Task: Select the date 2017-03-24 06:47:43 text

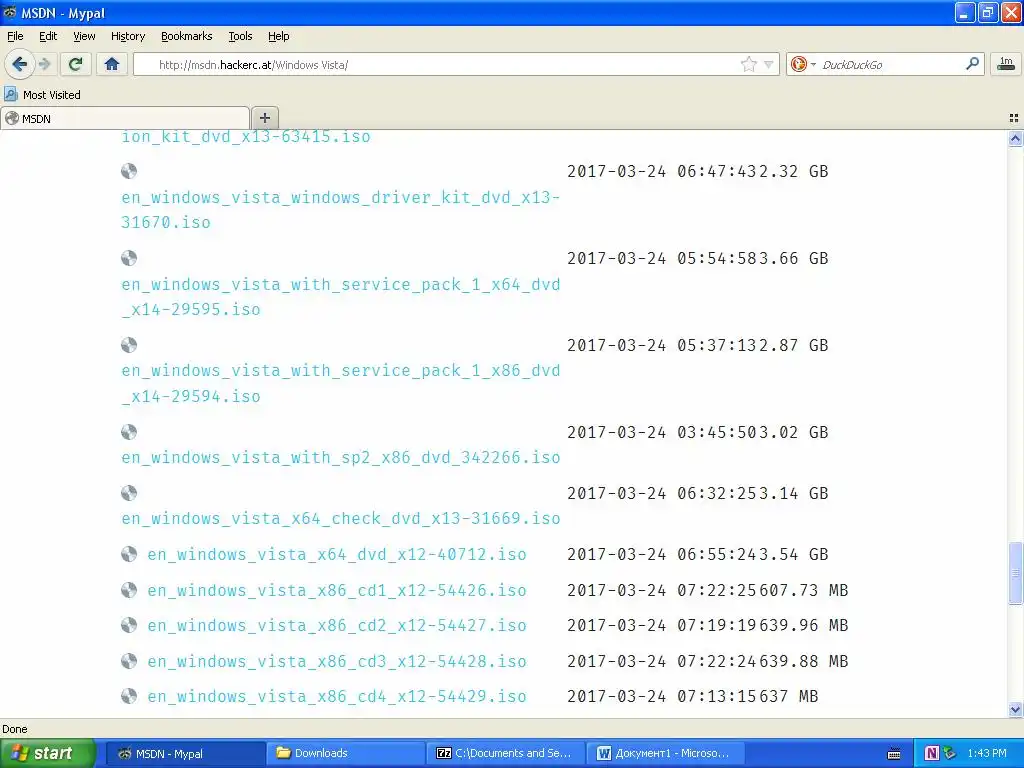Action: (662, 171)
